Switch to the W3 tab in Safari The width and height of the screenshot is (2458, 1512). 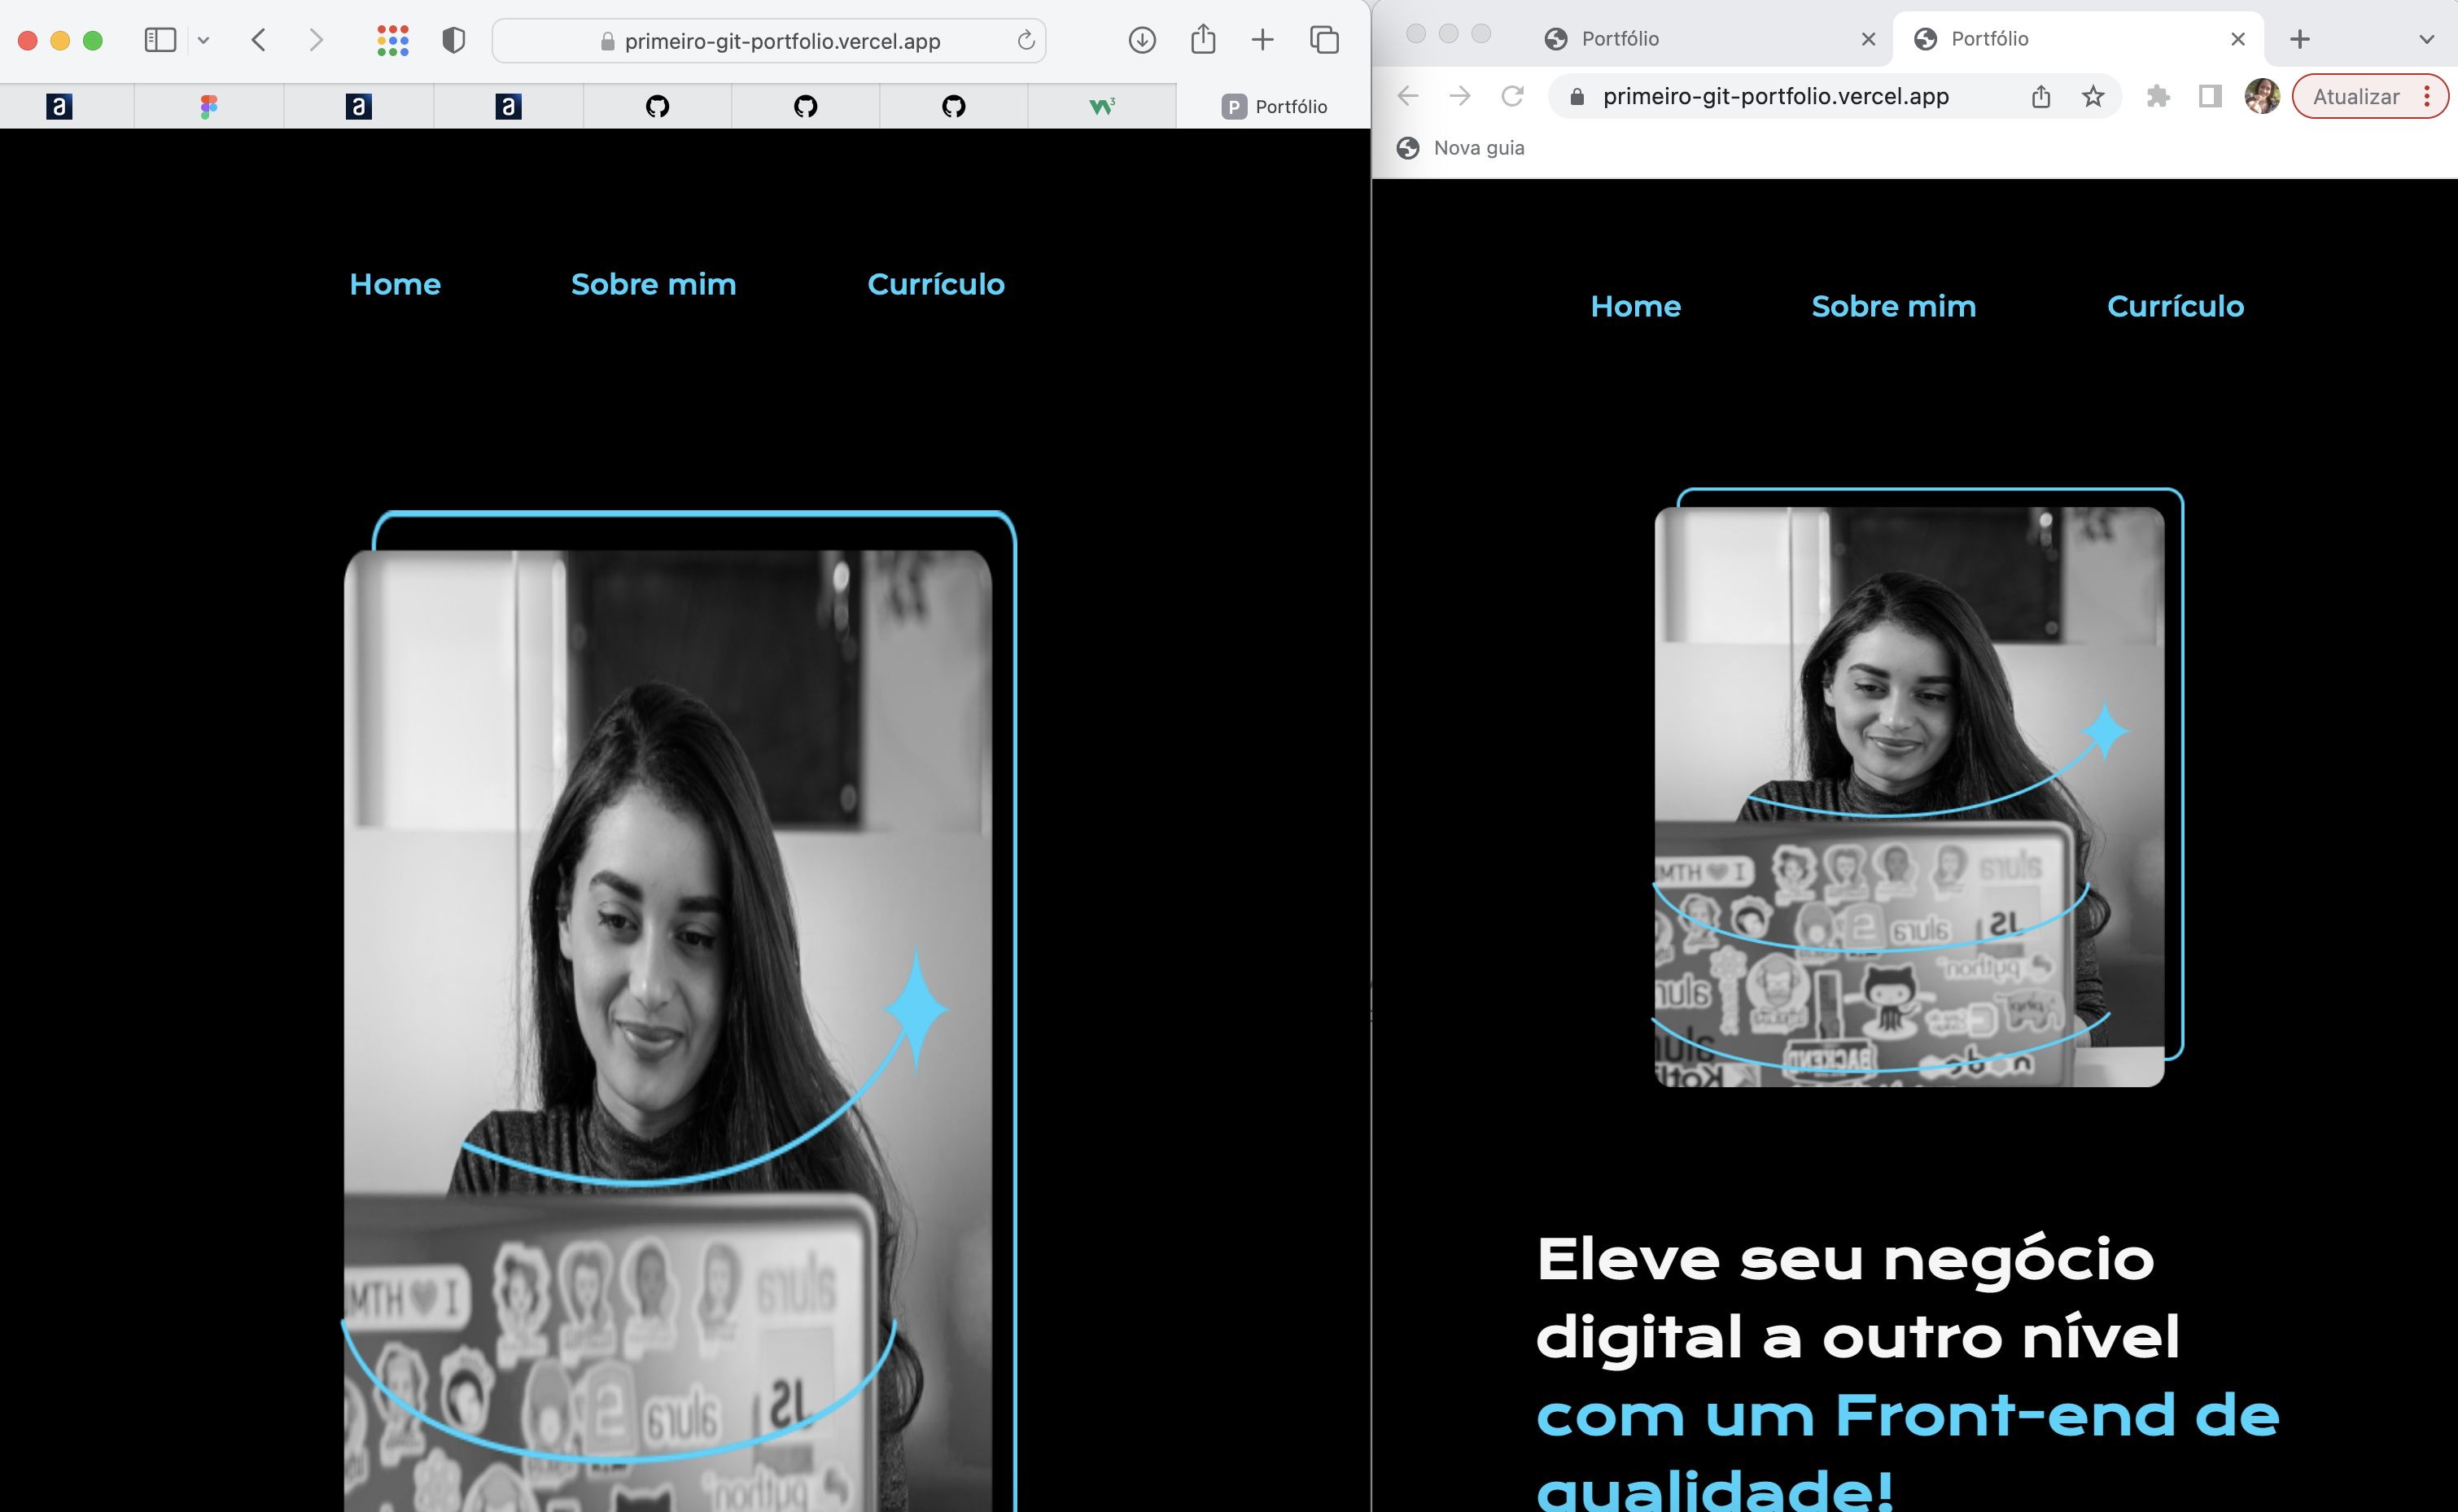tap(1102, 106)
